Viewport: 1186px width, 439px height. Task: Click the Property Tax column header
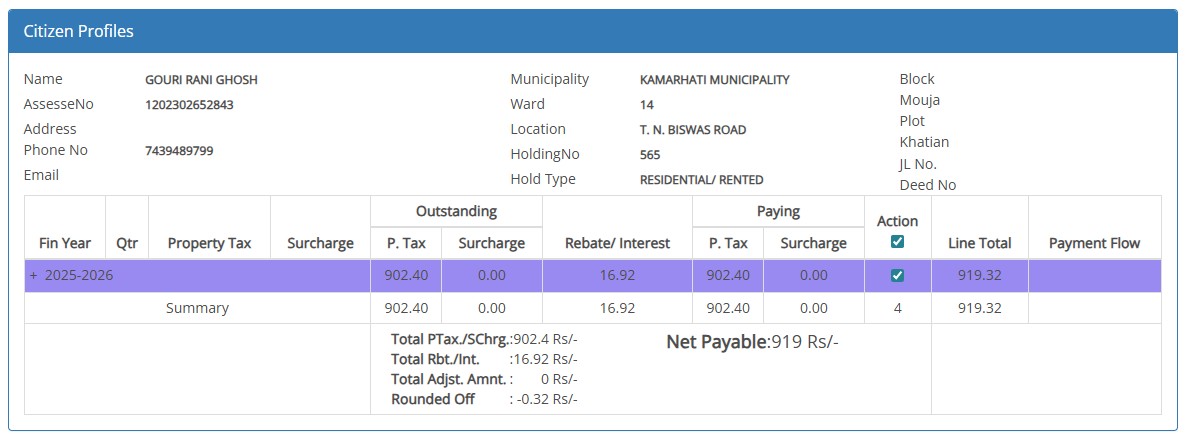209,243
